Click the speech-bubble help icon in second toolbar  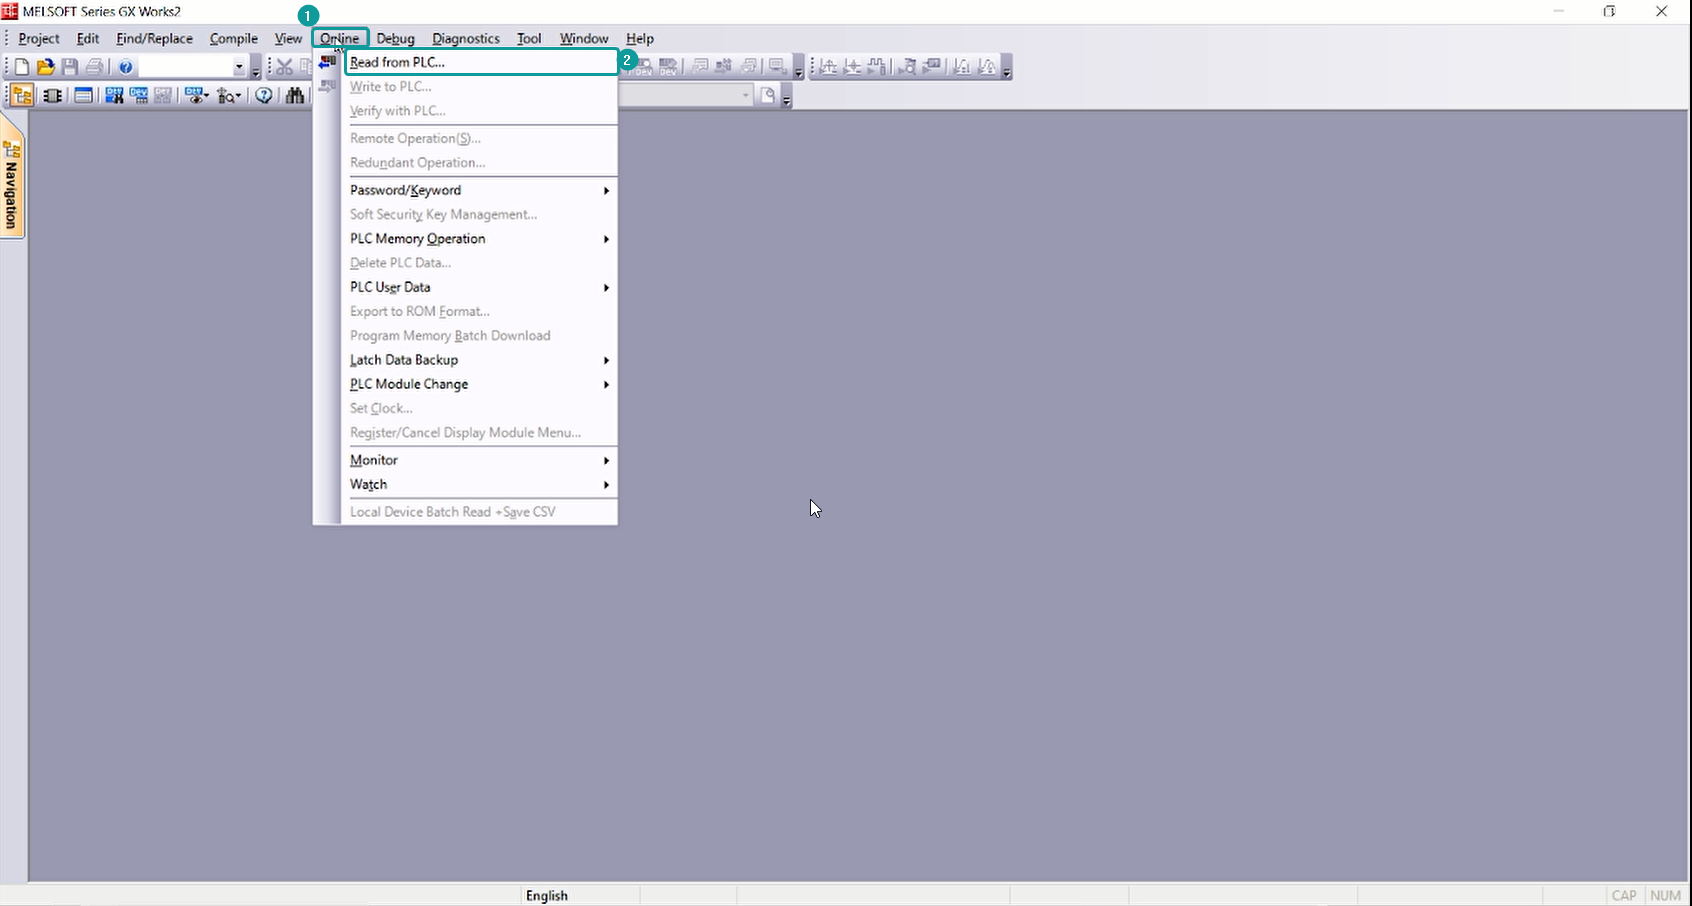tap(264, 96)
